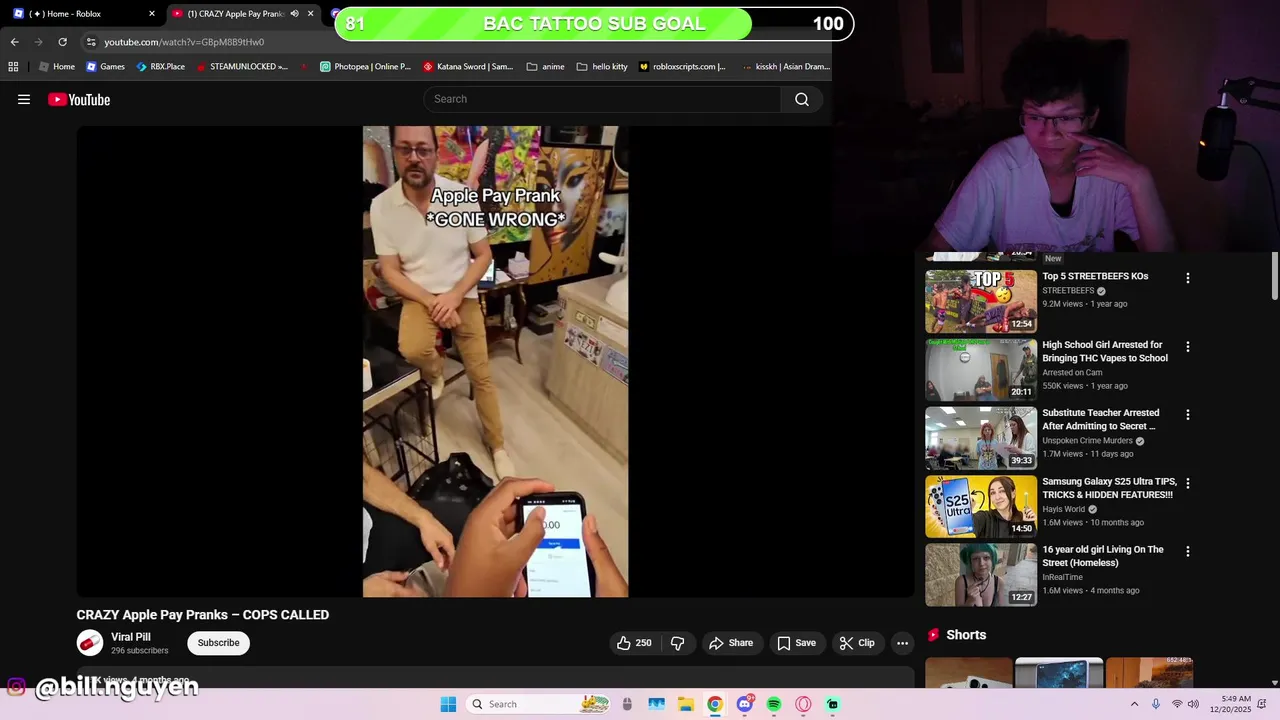This screenshot has height=720, width=1280.
Task: View site information icon in address bar
Action: pyautogui.click(x=91, y=42)
